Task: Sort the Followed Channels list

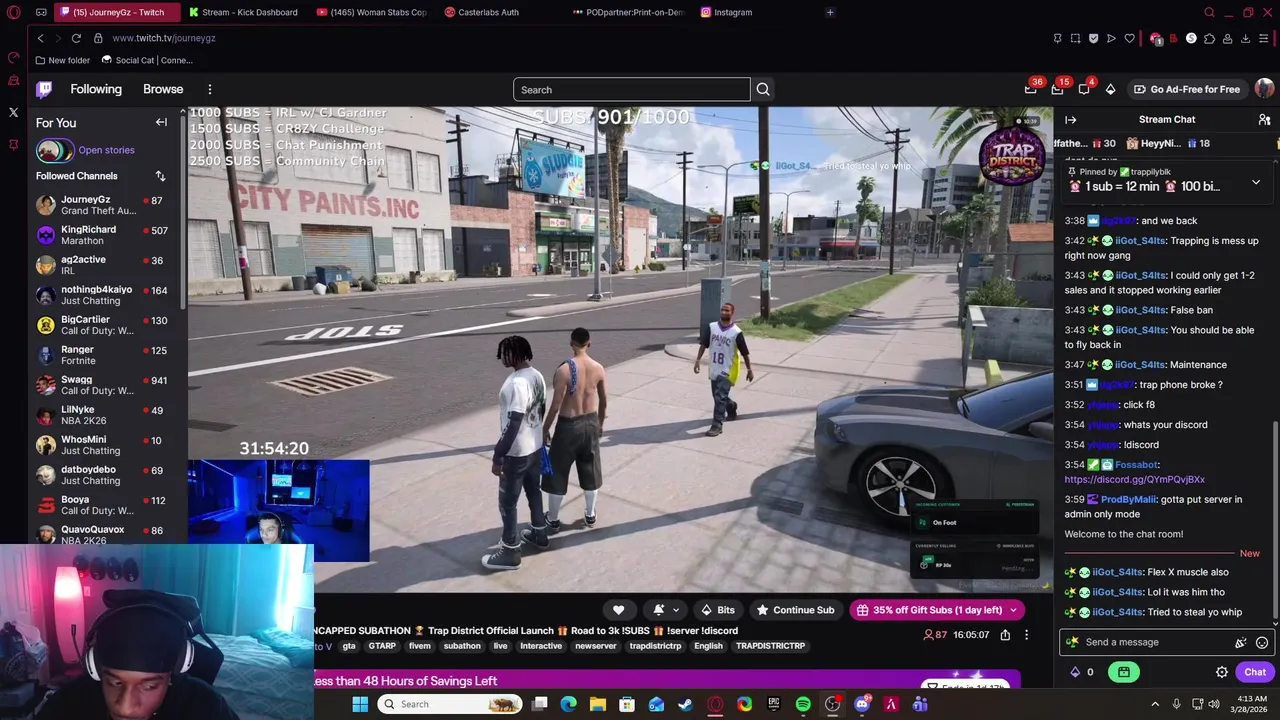Action: (160, 176)
